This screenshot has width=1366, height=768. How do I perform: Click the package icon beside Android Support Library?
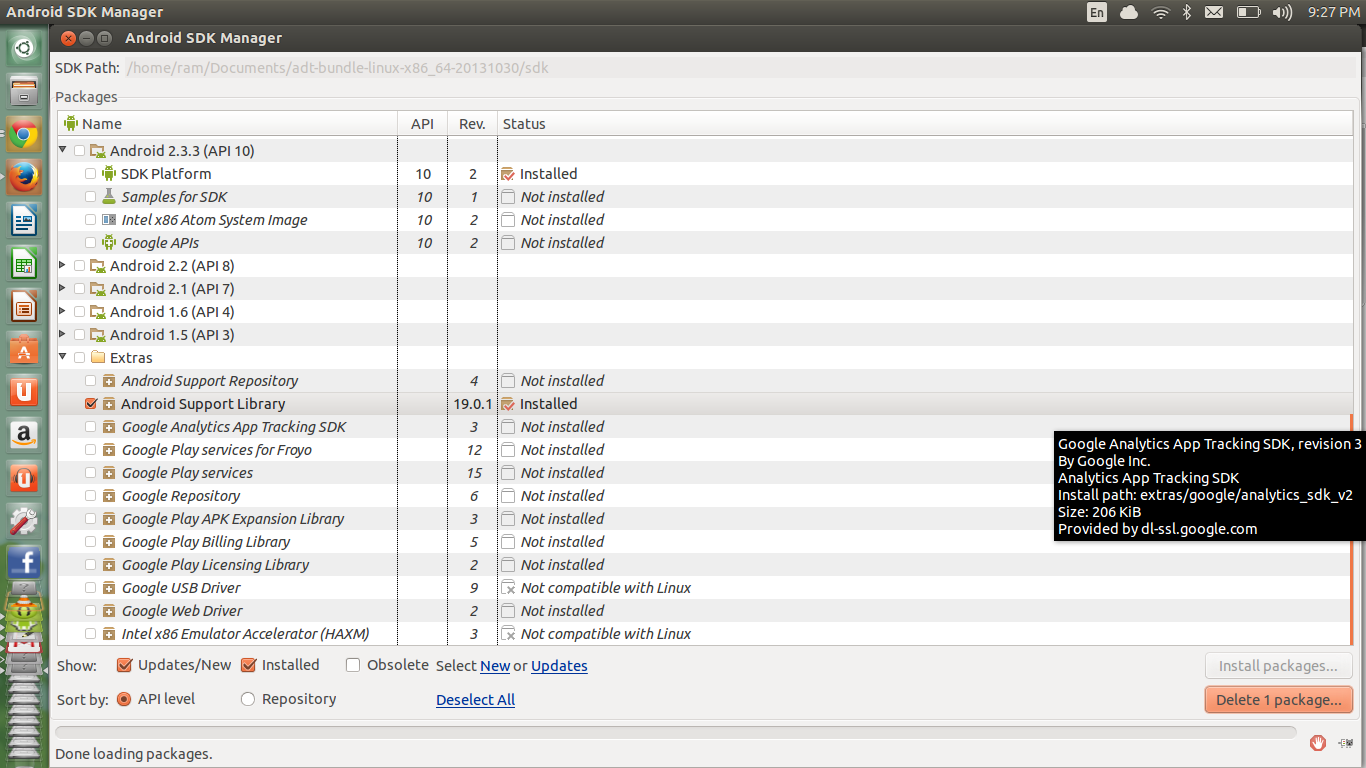(x=107, y=403)
